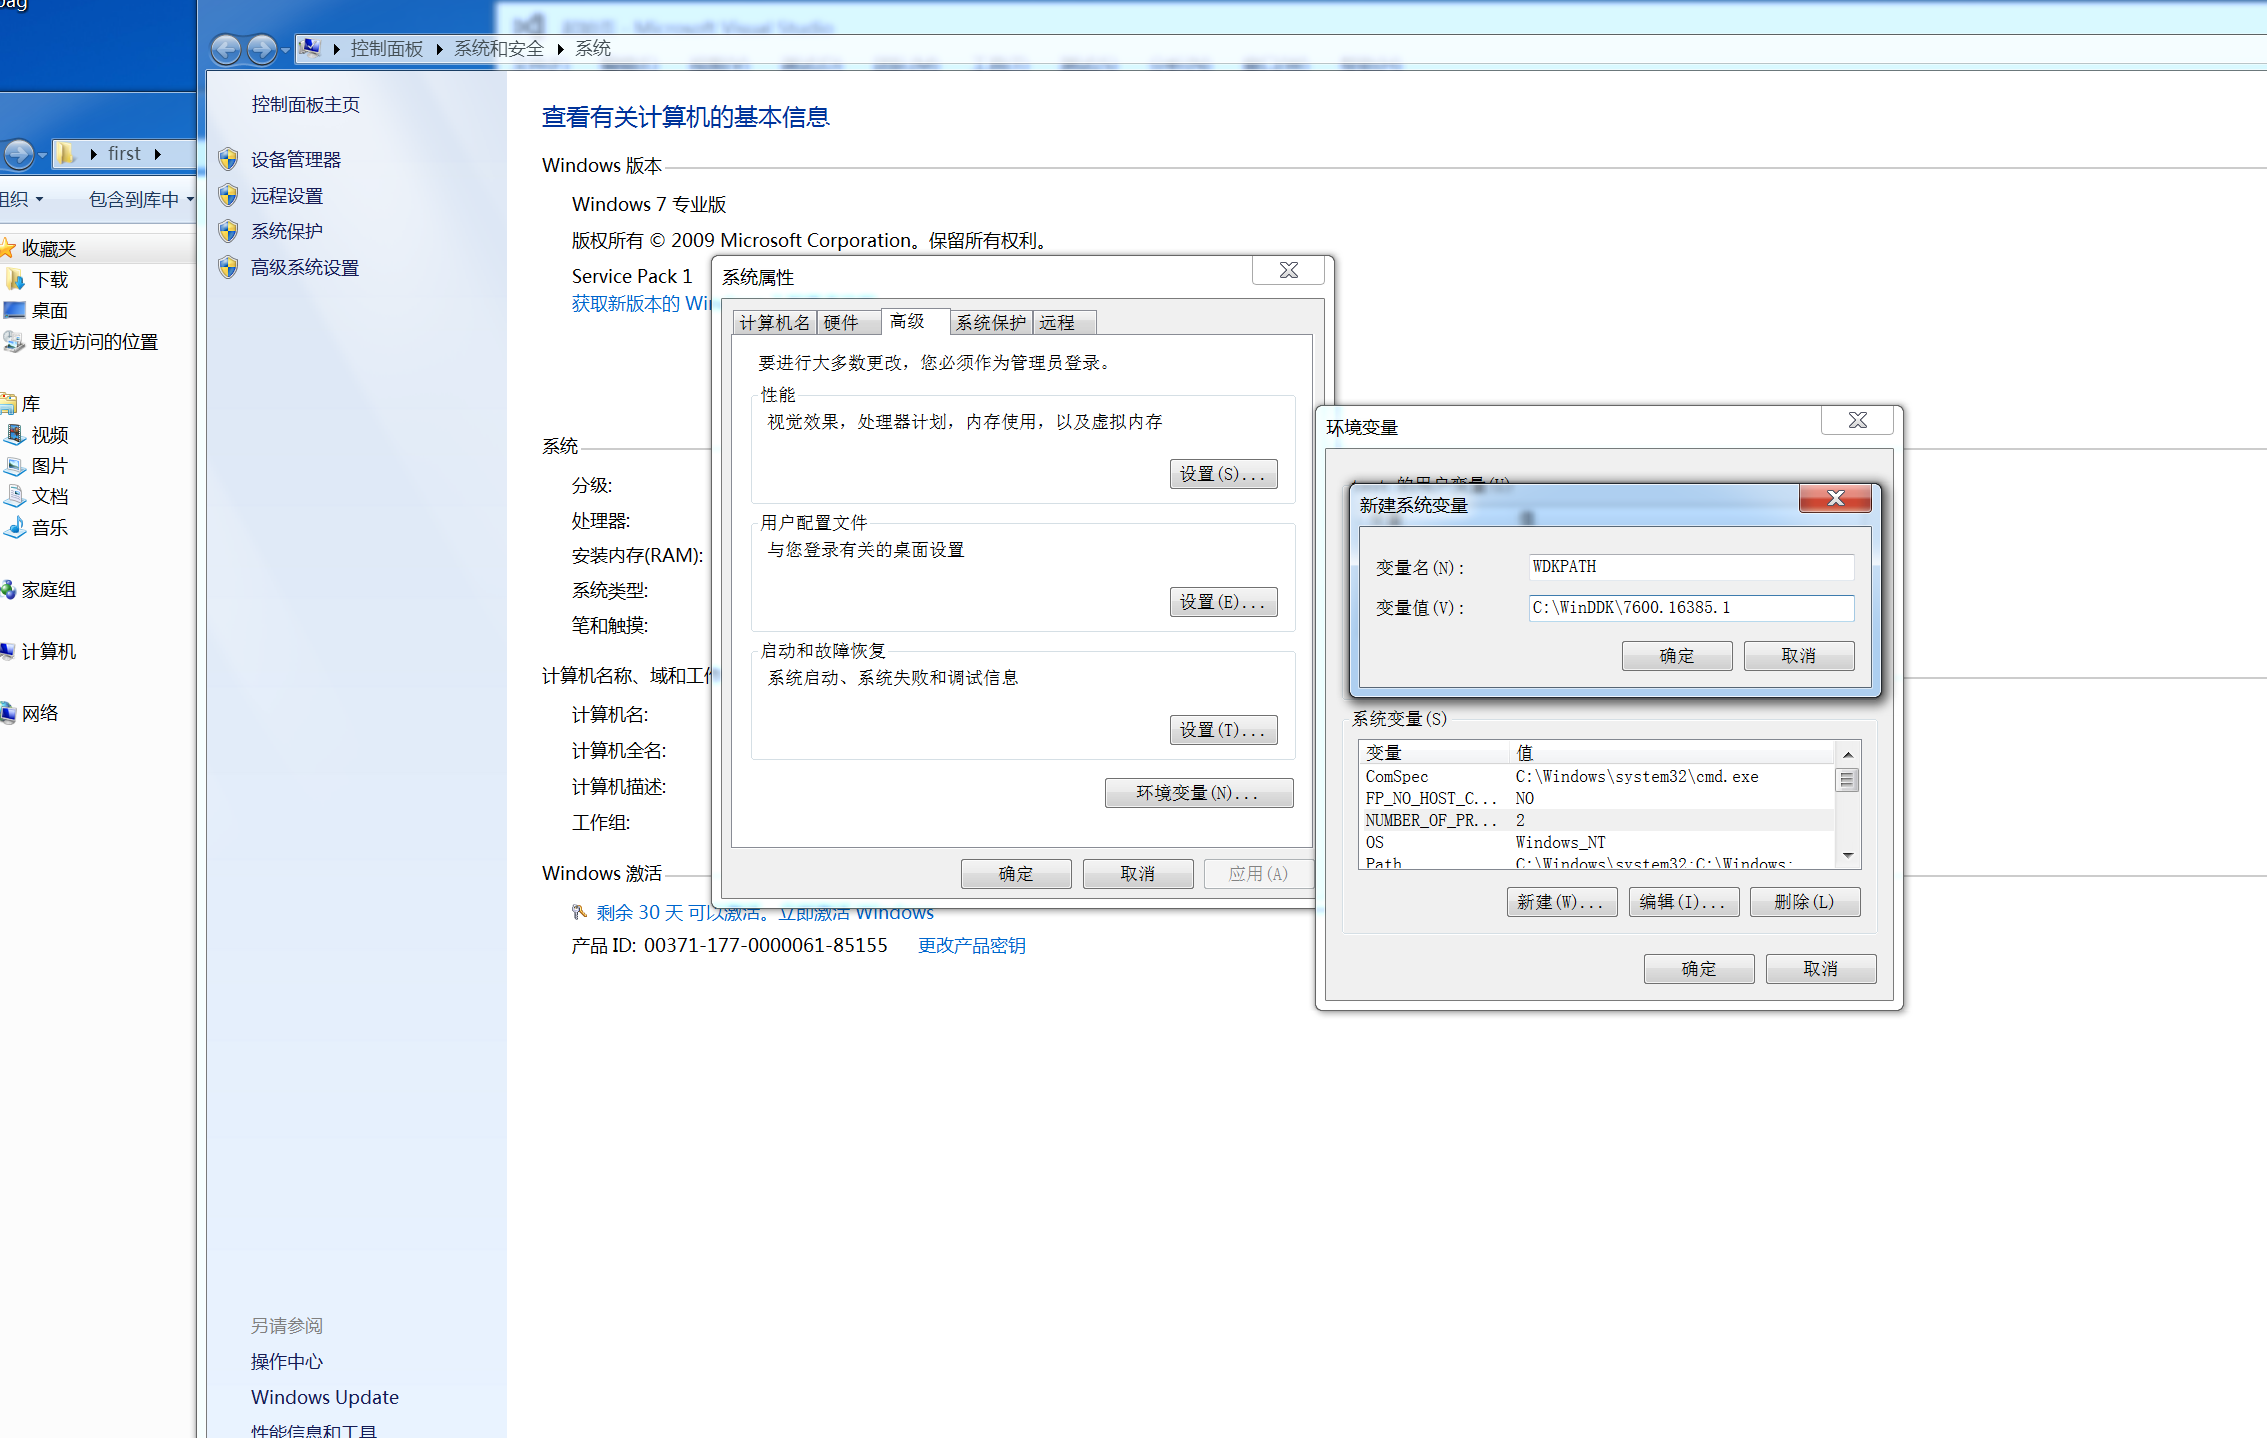
Task: Open 远程设置 from the left sidebar
Action: (x=287, y=195)
